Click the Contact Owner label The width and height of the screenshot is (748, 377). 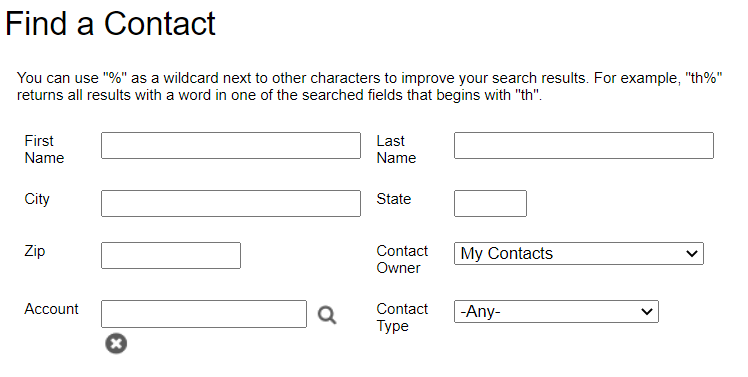[402, 259]
